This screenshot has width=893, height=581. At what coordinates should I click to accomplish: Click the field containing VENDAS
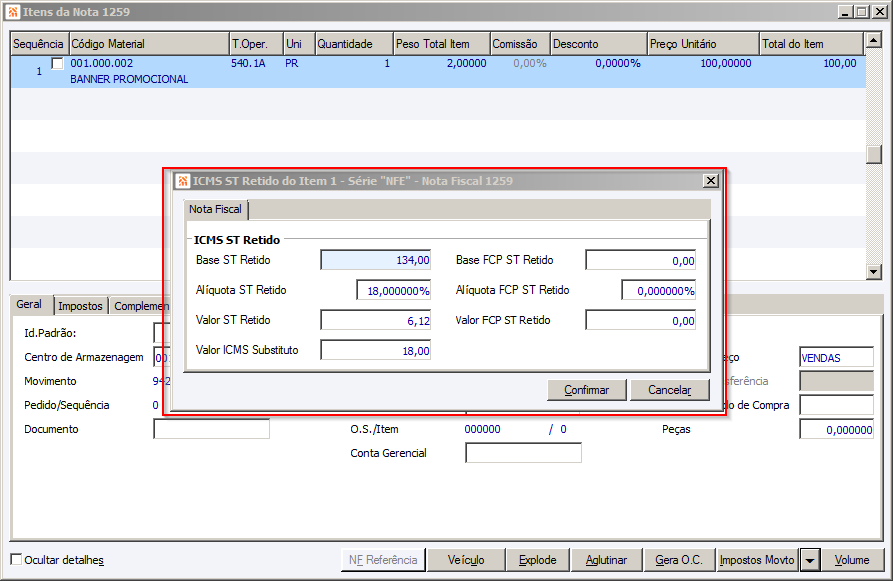coord(837,358)
